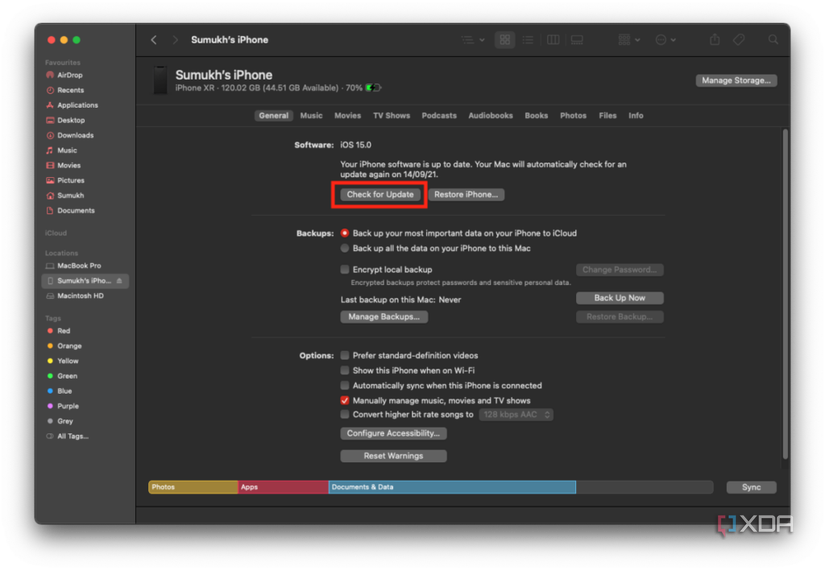Switch to the Music tab
Viewport: 825px width, 570px height.
tap(311, 116)
